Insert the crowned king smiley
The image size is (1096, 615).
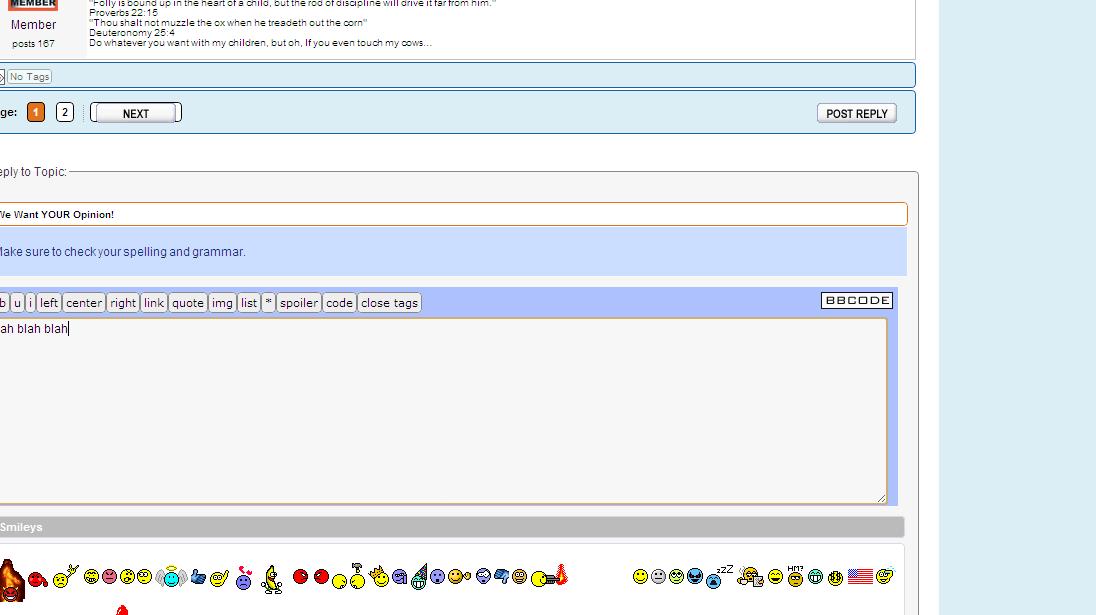tap(379, 576)
